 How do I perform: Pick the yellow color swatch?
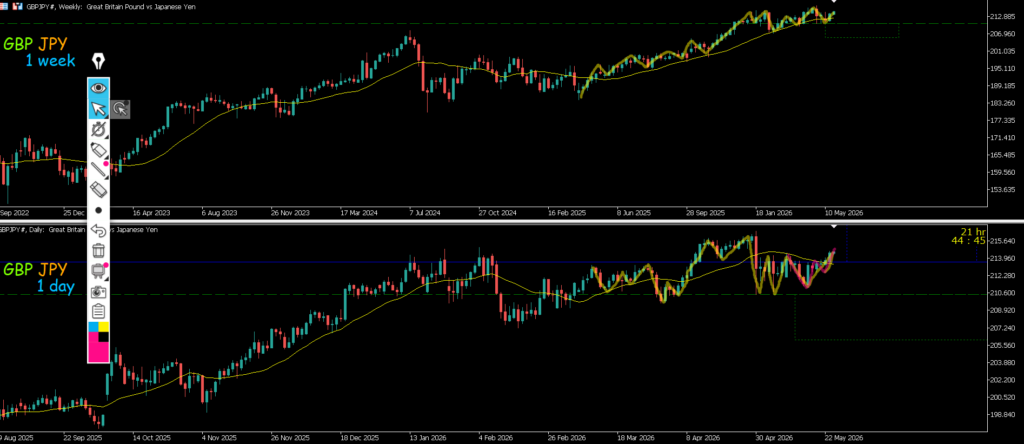click(x=104, y=326)
